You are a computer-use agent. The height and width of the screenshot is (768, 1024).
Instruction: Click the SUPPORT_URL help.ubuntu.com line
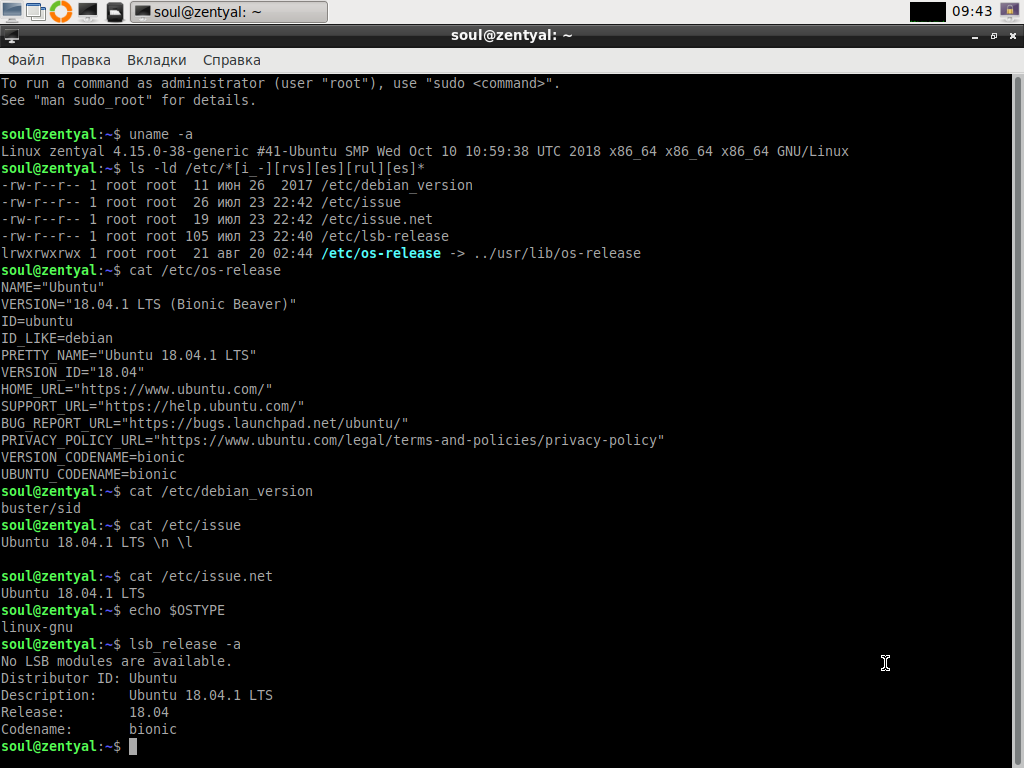point(153,406)
